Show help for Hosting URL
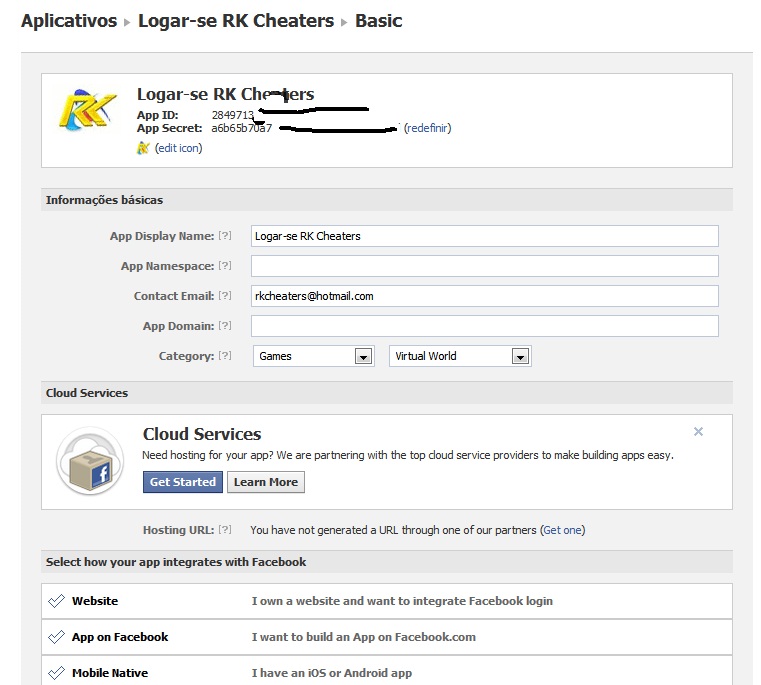Image resolution: width=761 pixels, height=685 pixels. click(x=225, y=530)
